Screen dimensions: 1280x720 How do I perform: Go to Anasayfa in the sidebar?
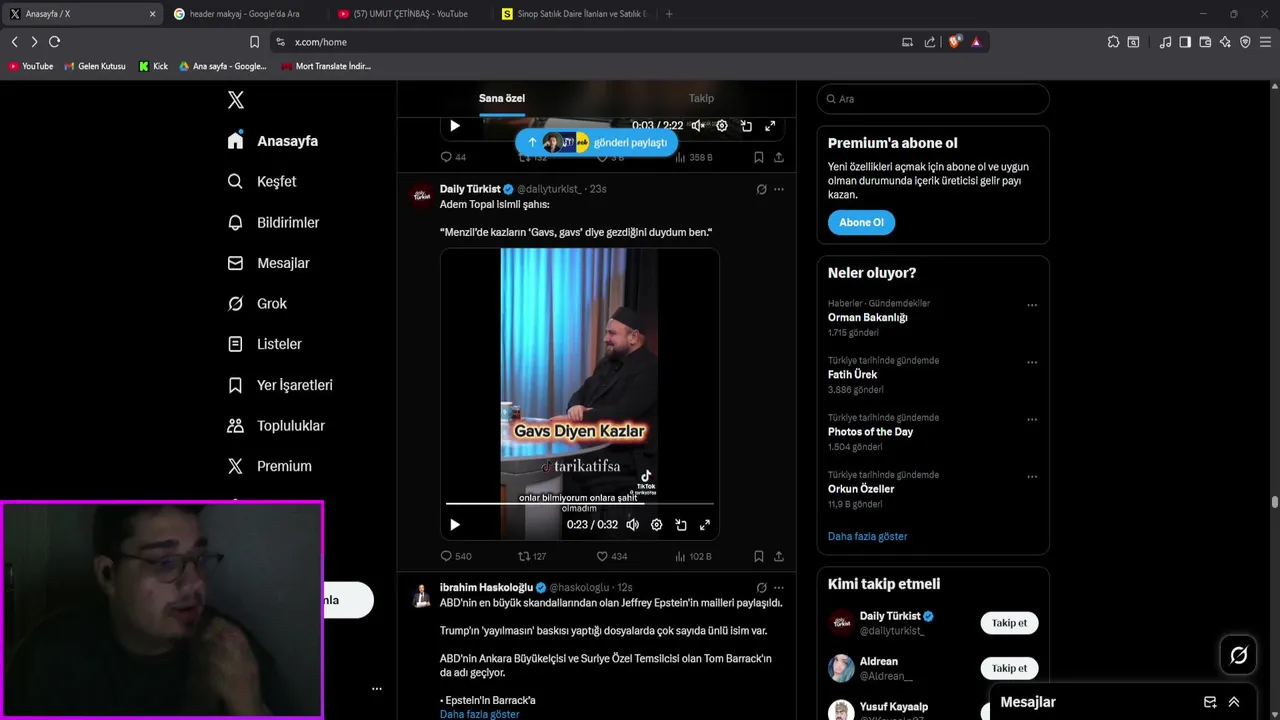272,141
